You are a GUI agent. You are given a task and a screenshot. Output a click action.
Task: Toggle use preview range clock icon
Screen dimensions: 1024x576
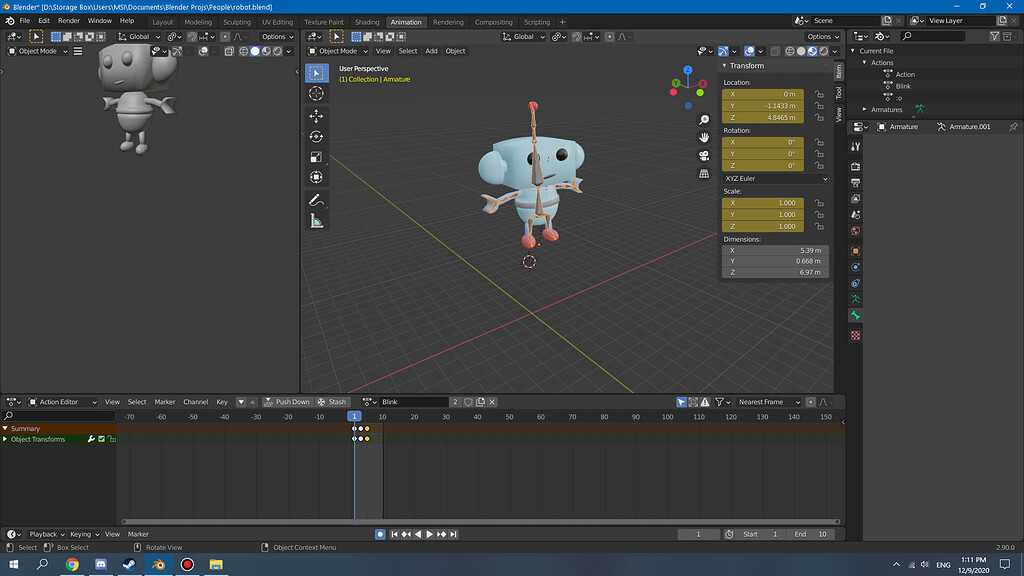[x=729, y=534]
